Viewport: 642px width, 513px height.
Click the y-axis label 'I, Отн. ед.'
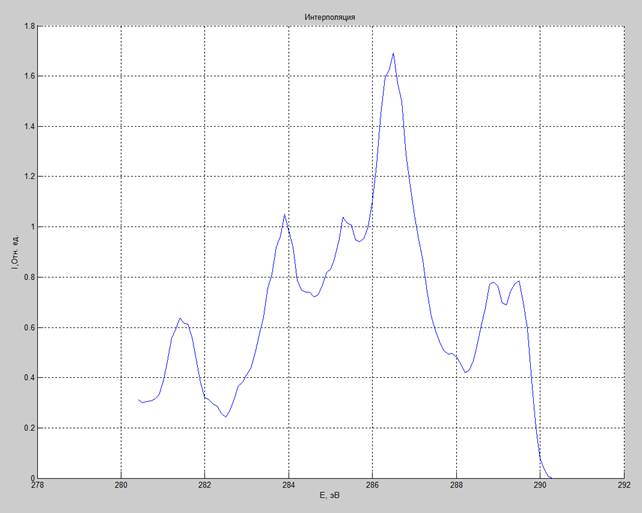coord(15,252)
